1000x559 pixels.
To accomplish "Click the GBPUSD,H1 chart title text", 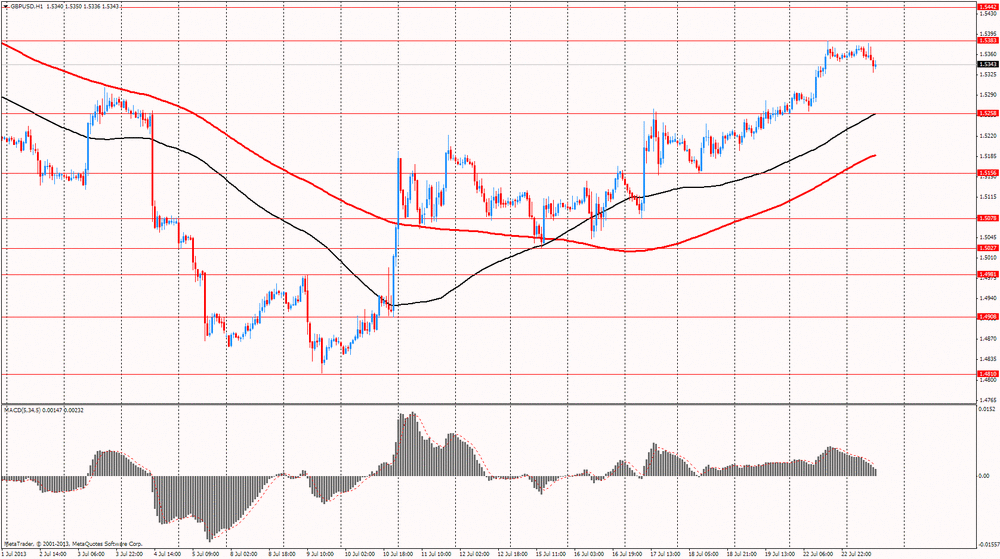I will (x=26, y=6).
